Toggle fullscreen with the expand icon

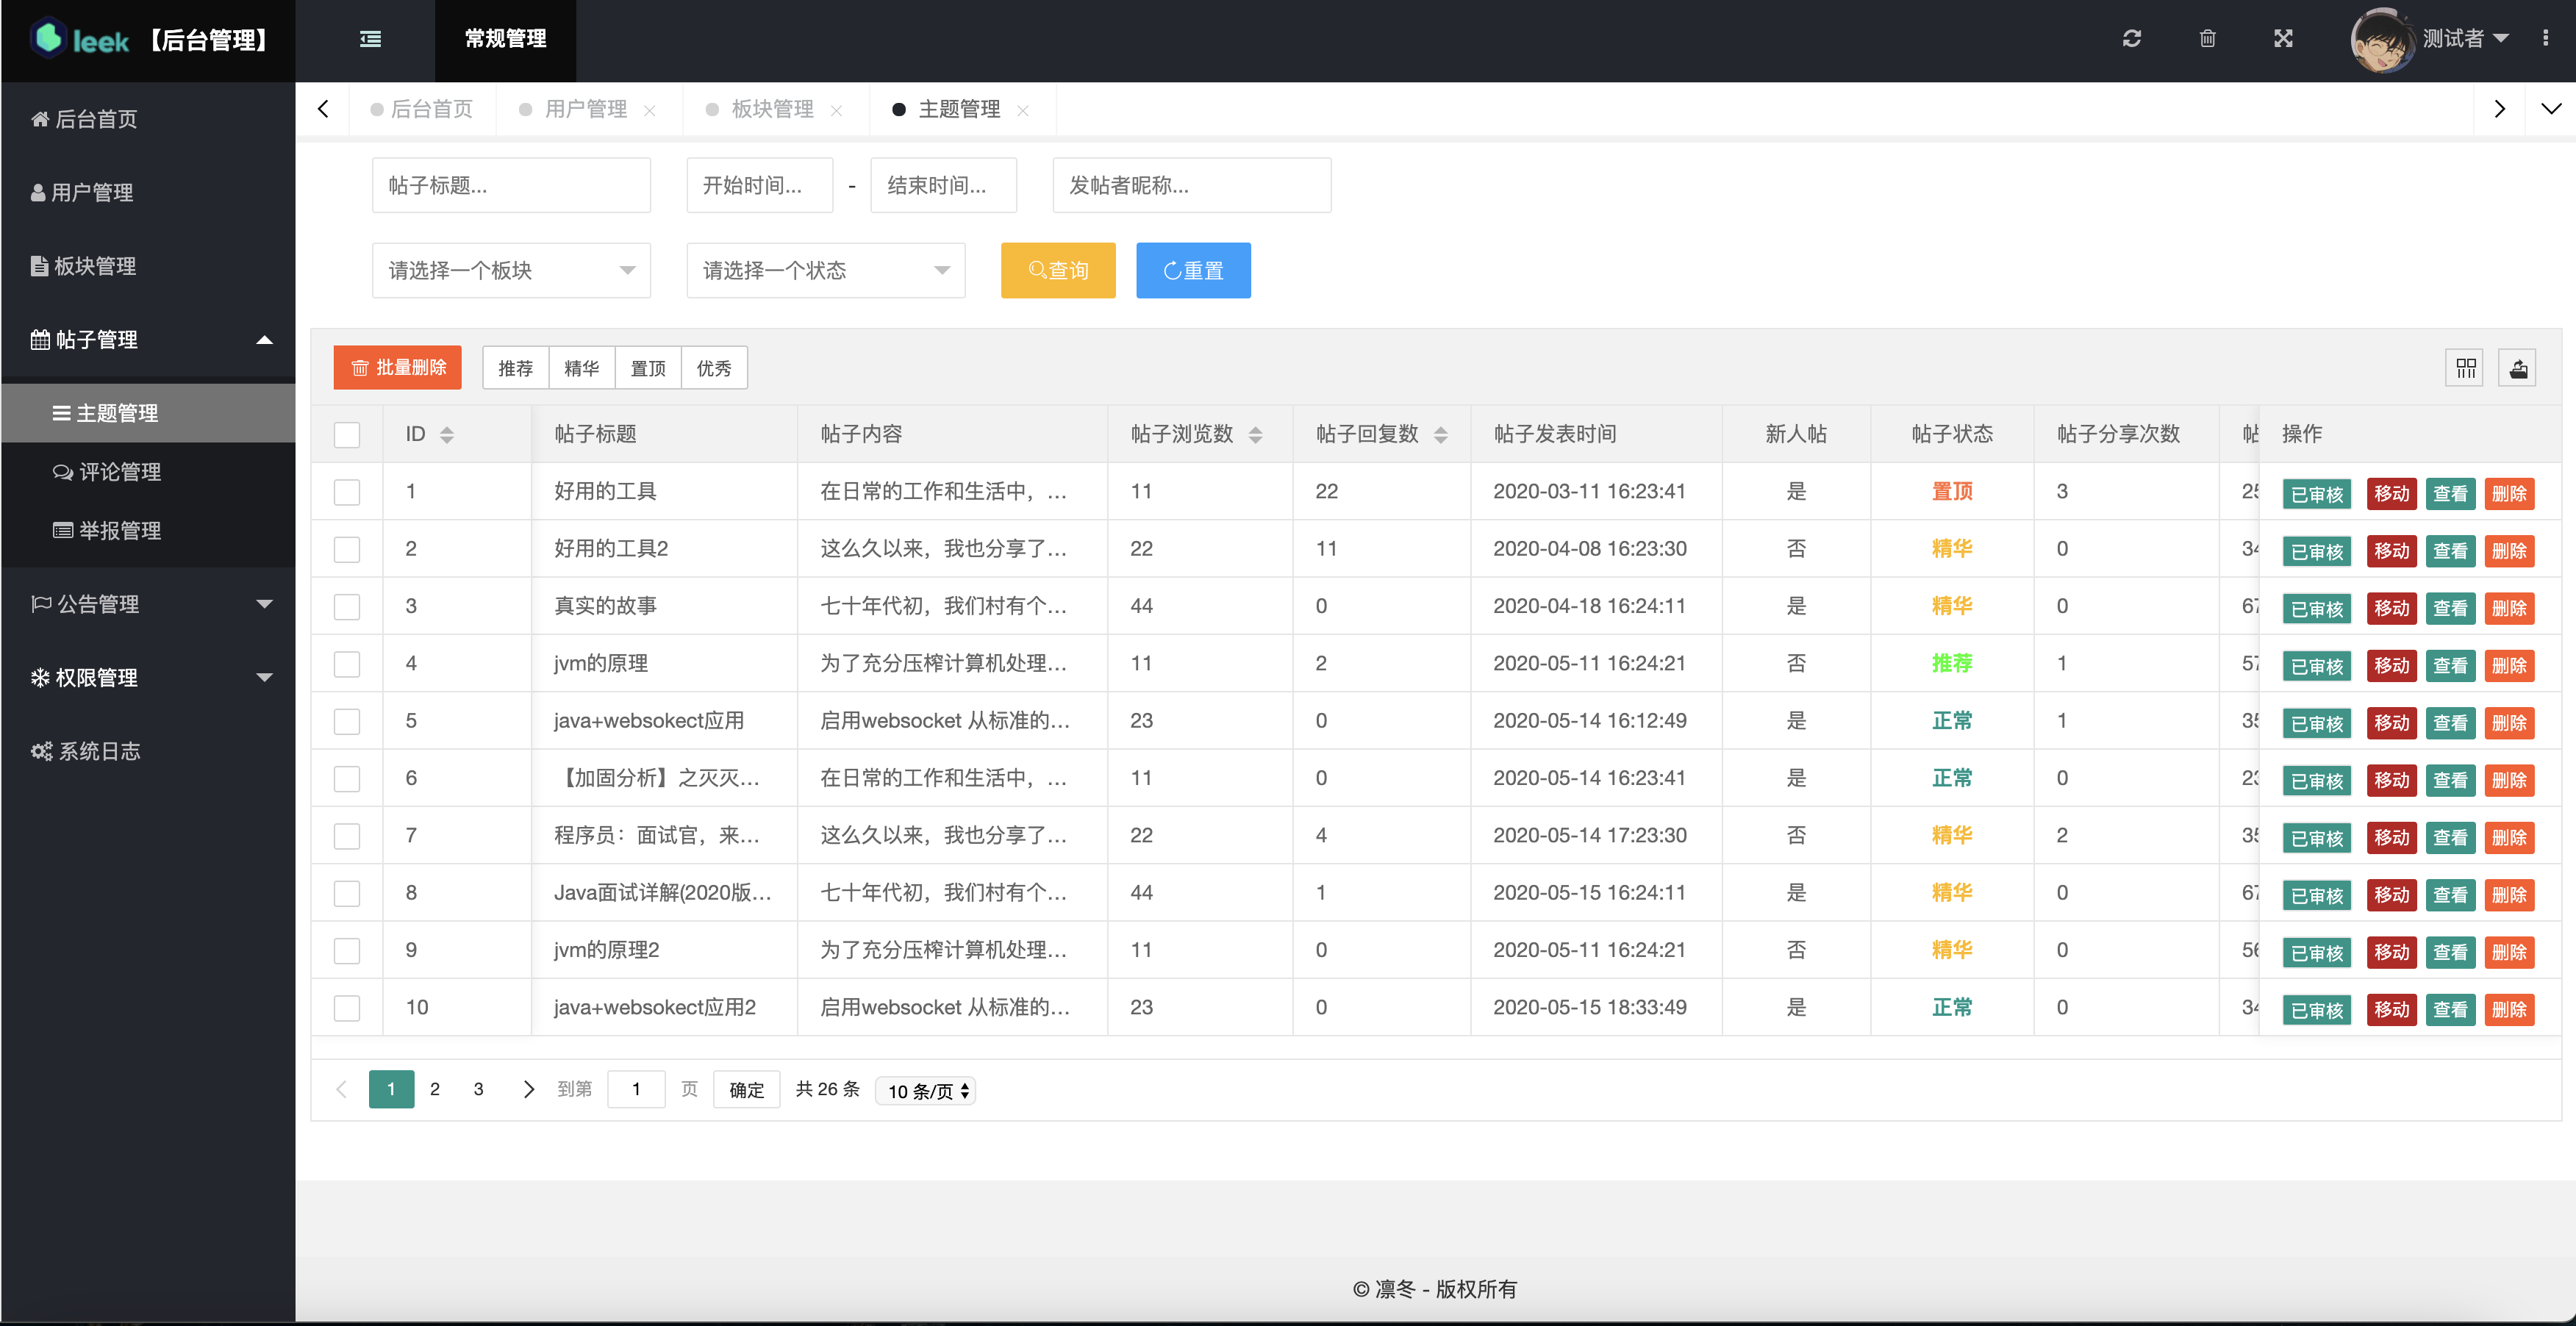[x=2283, y=39]
